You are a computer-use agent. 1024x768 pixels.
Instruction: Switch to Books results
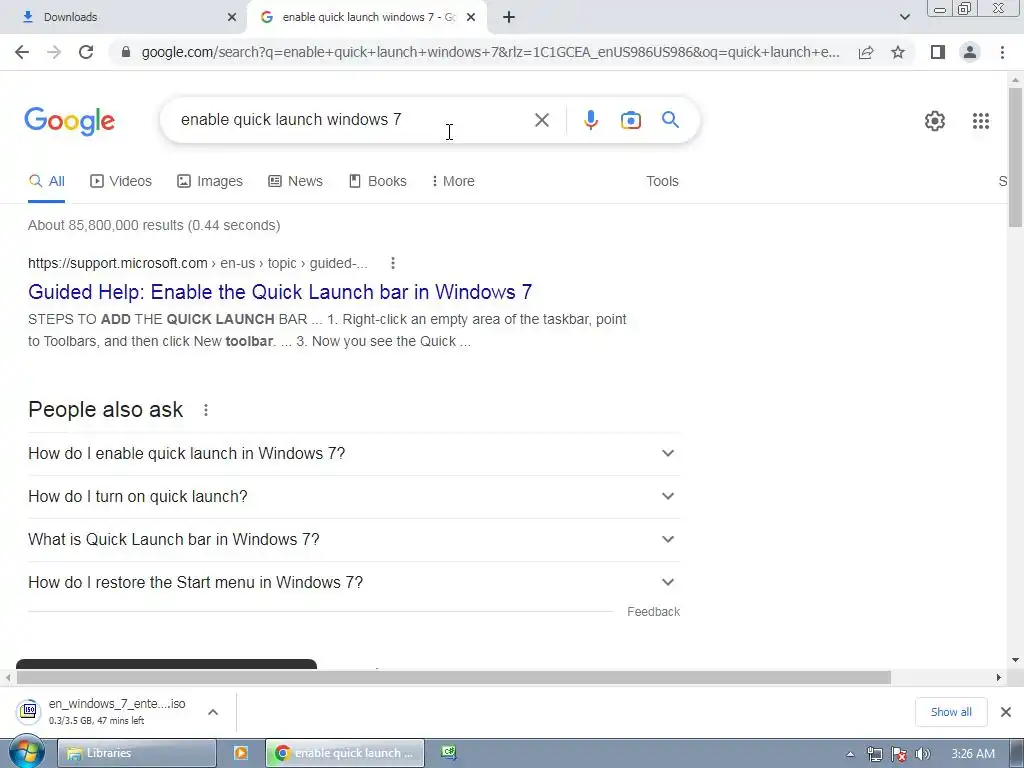377,182
